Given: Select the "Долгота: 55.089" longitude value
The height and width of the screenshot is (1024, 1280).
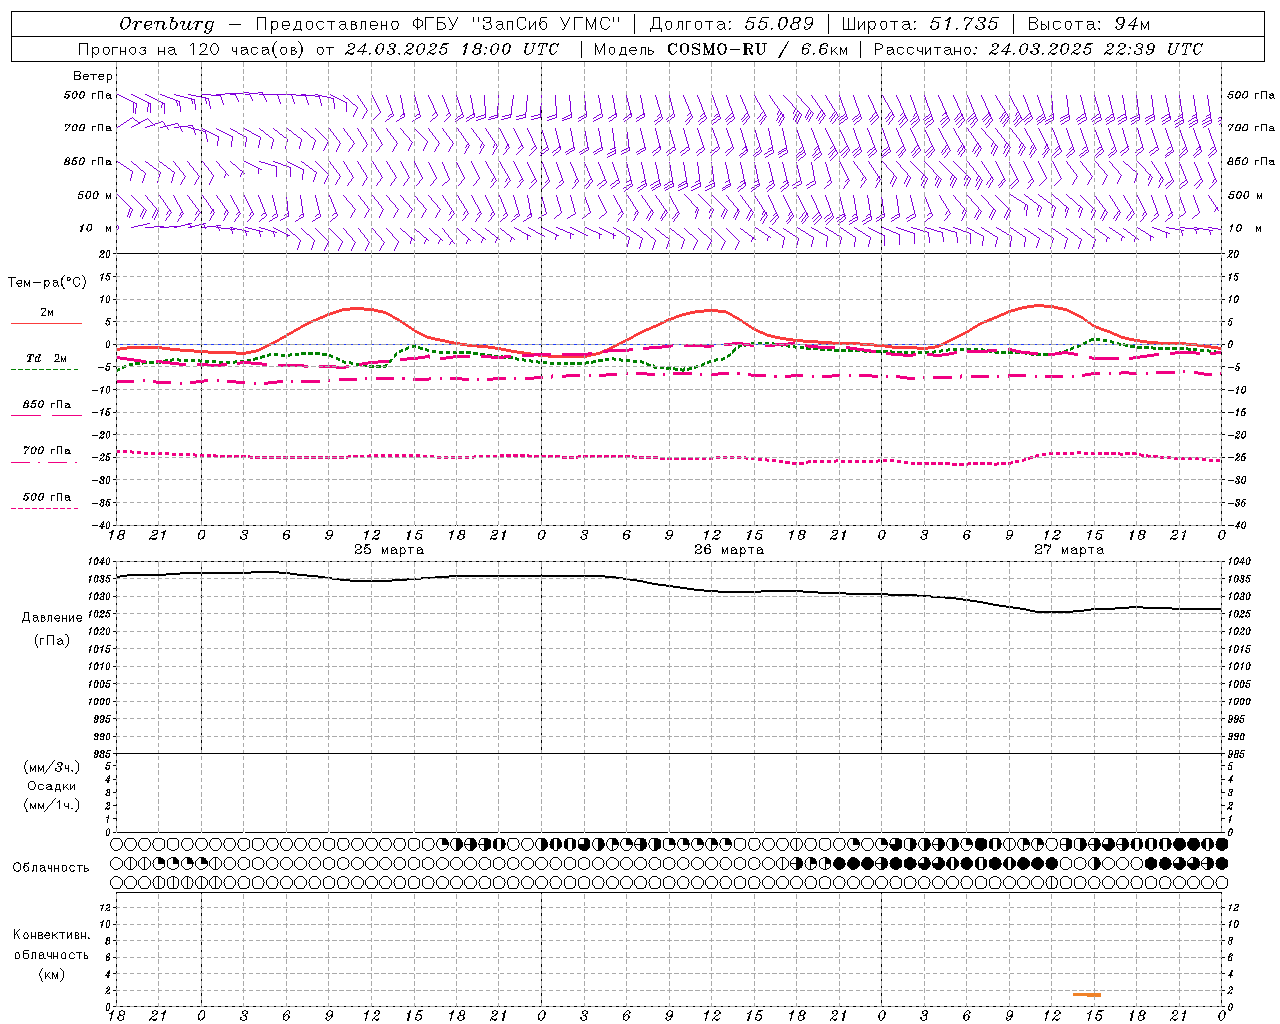Looking at the screenshot, I should click(732, 24).
